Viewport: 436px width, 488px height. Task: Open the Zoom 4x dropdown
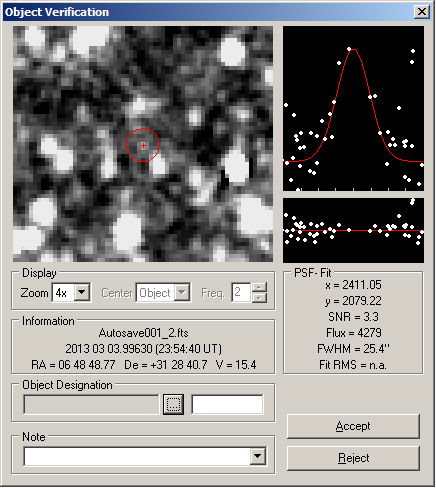[x=82, y=293]
